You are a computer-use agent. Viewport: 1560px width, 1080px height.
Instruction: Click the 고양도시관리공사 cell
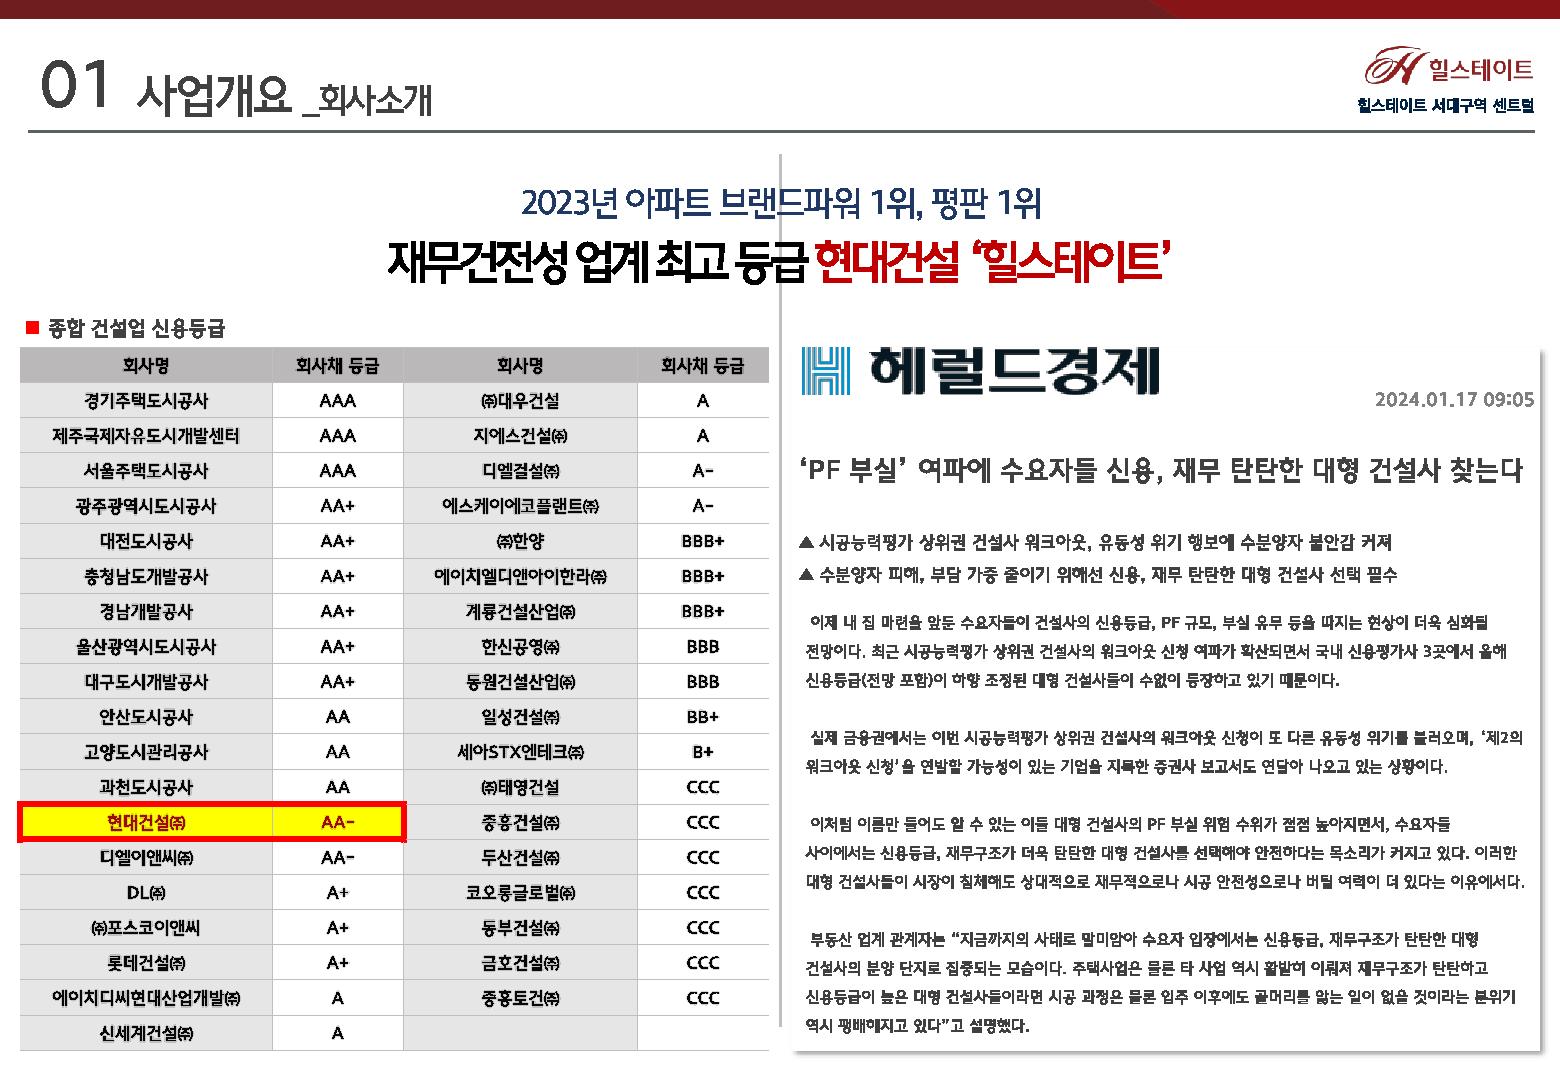146,752
